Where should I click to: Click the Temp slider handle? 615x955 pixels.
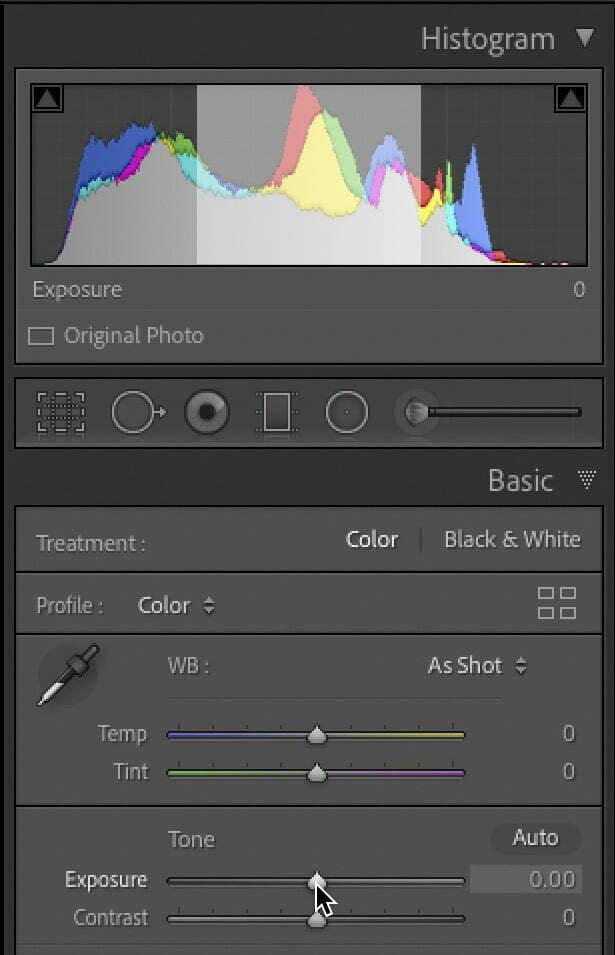click(317, 735)
